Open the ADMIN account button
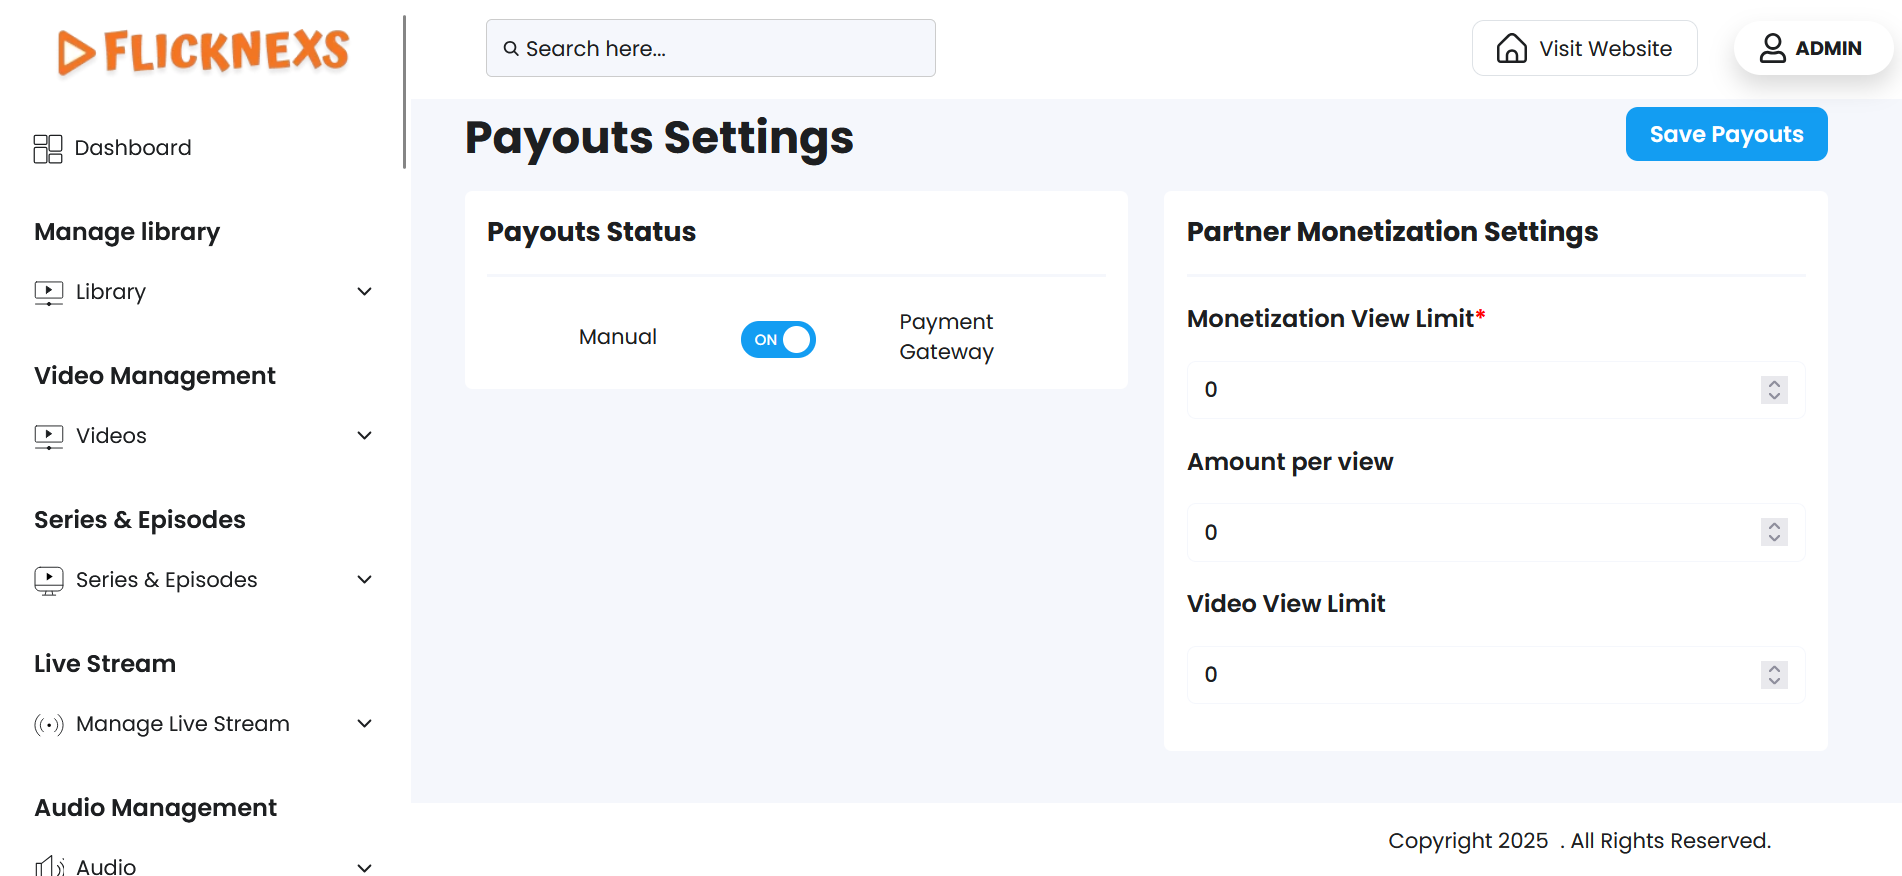Viewport: 1902px width, 876px height. point(1811,48)
